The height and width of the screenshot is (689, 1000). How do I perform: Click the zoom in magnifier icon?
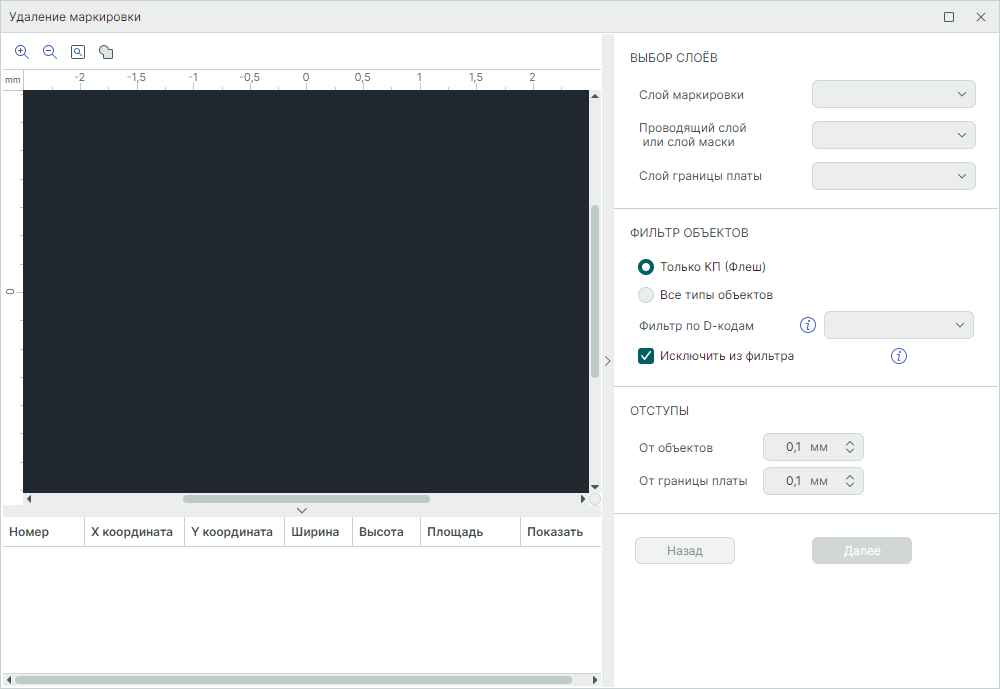(x=22, y=52)
